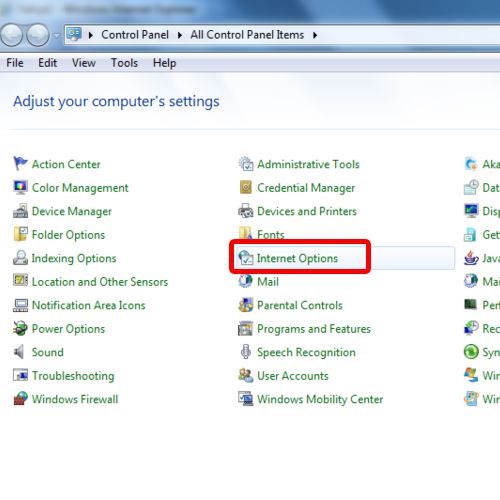The image size is (500, 500).
Task: Open the Power Options link
Action: (68, 329)
